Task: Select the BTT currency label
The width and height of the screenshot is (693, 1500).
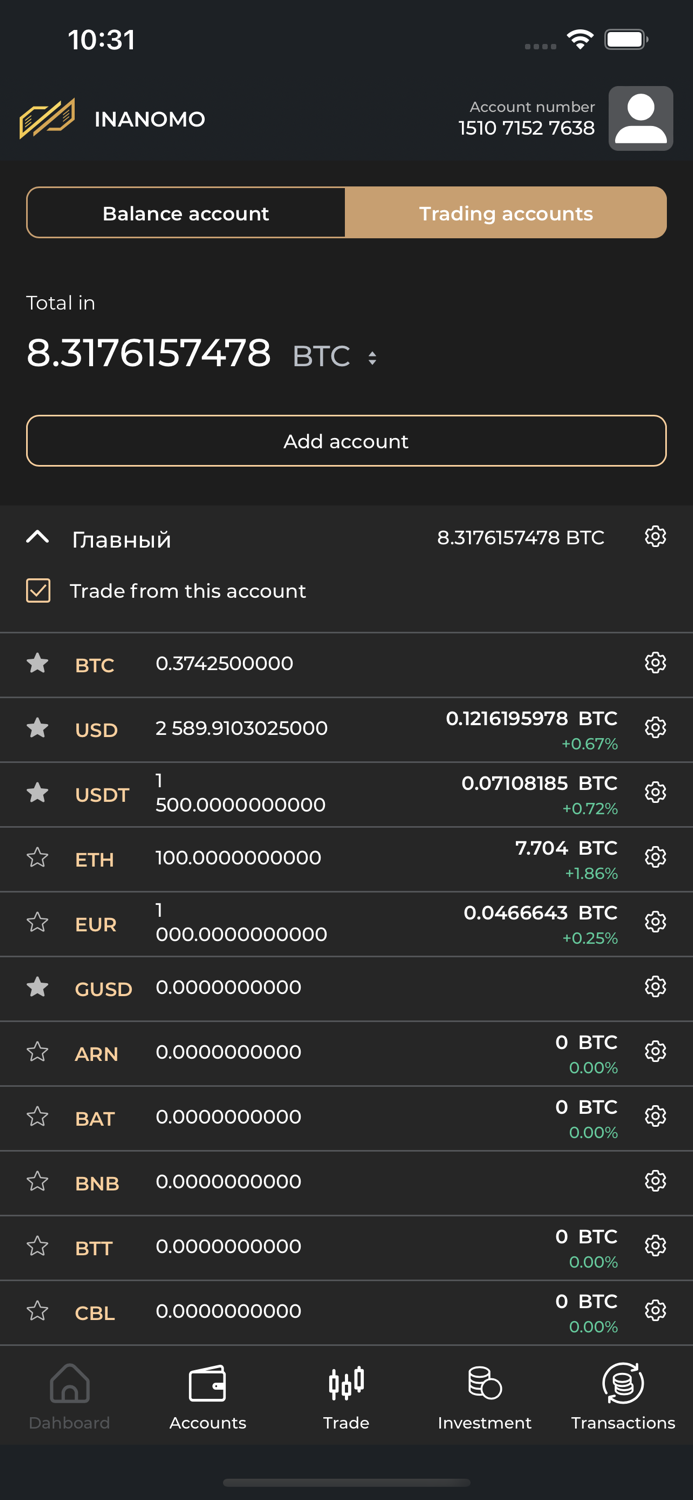Action: (94, 1248)
